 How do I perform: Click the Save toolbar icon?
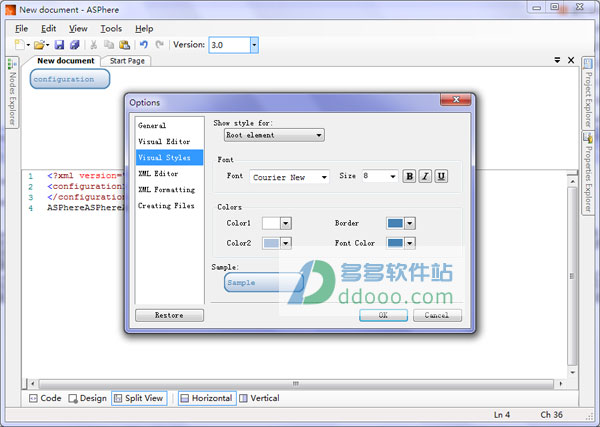tap(59, 45)
